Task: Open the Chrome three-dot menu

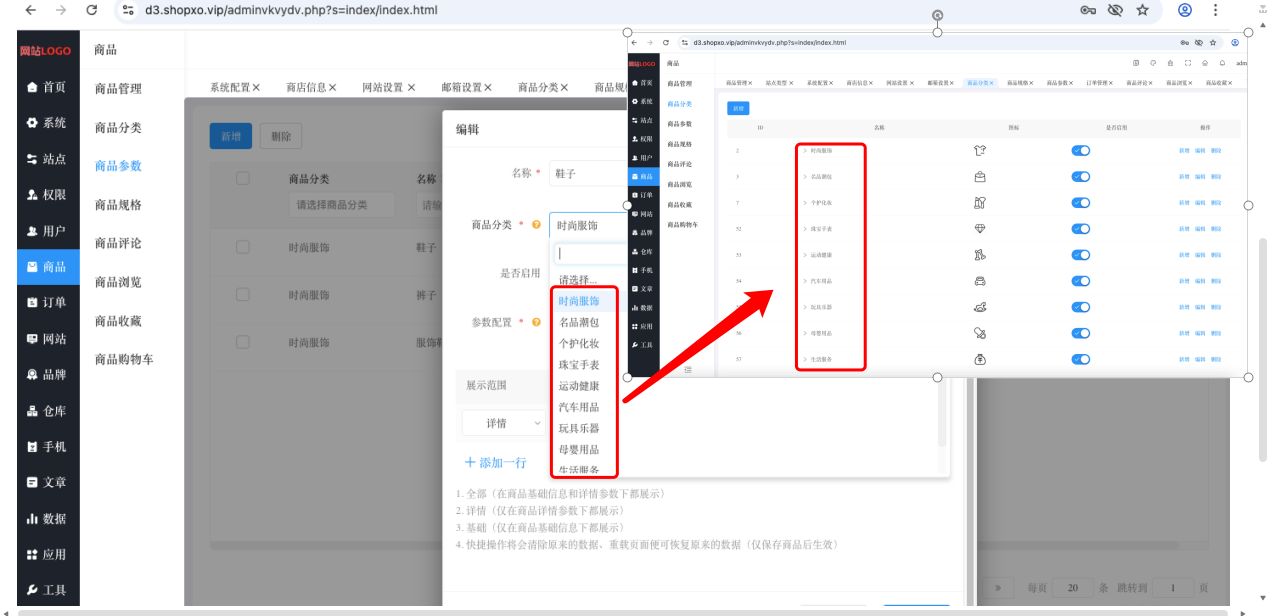Action: pyautogui.click(x=1215, y=10)
